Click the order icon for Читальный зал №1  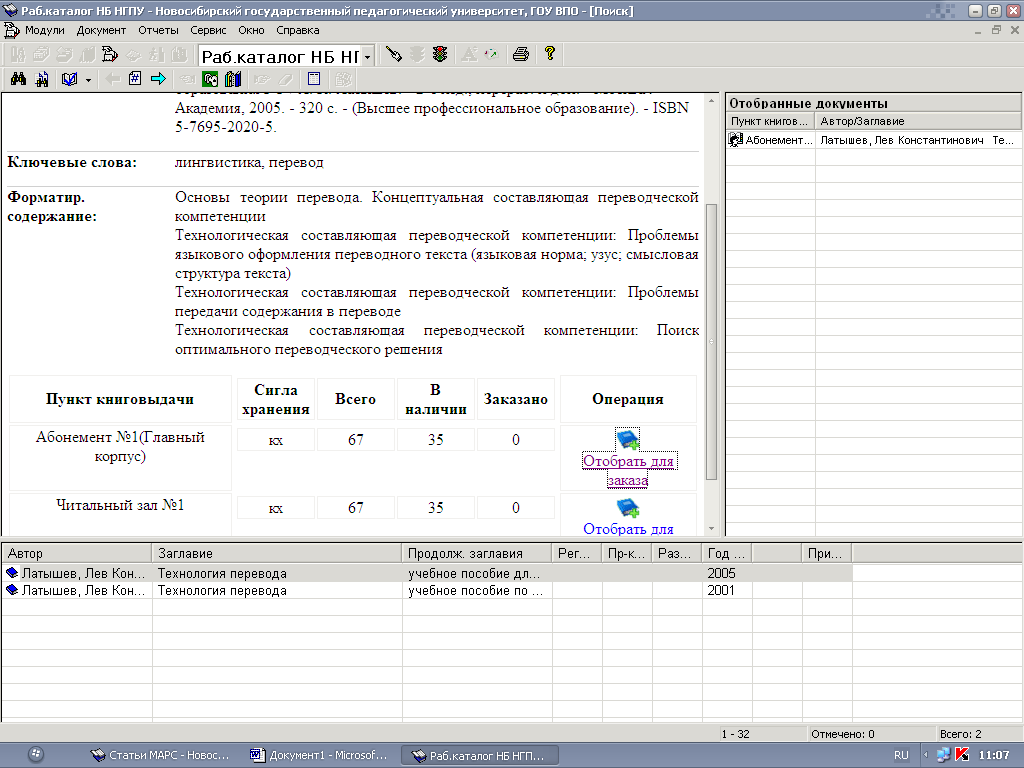click(628, 508)
